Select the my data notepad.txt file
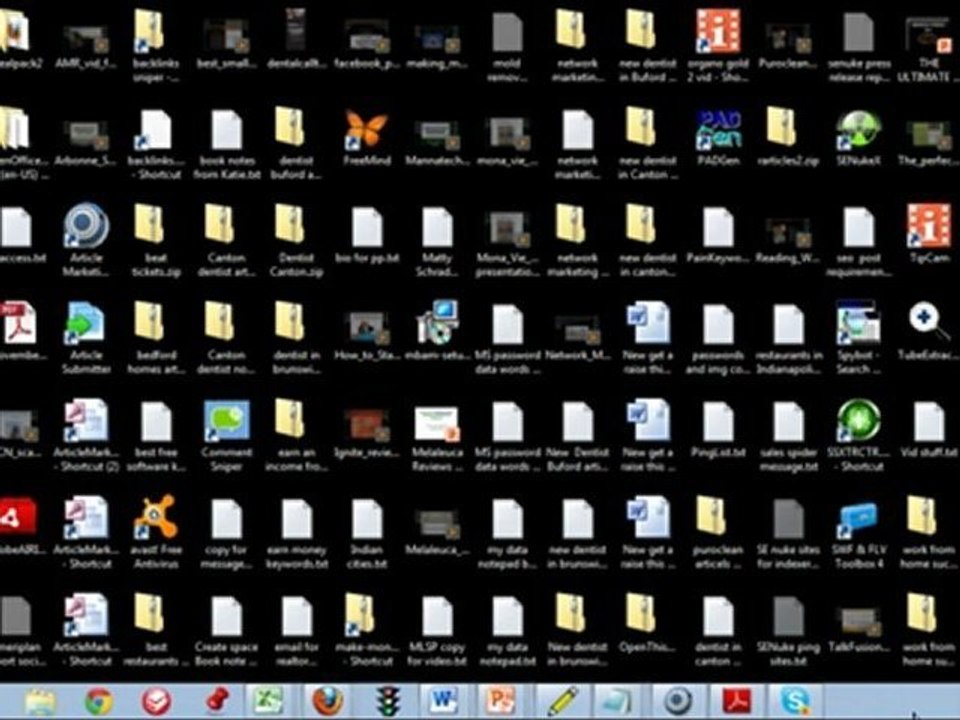The height and width of the screenshot is (720, 960). coord(507,629)
